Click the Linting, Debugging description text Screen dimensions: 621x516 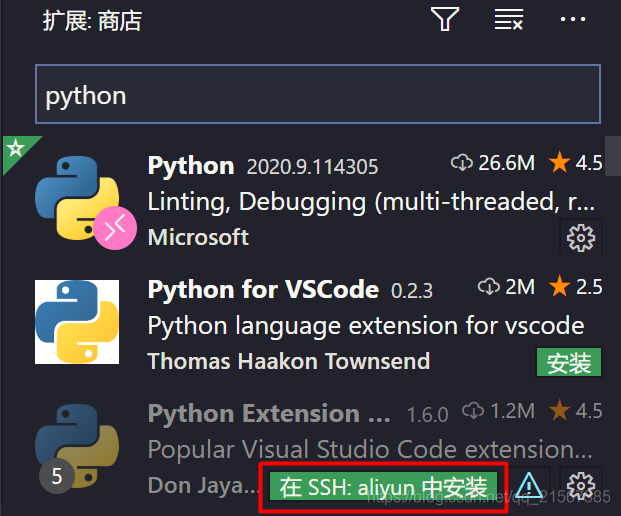(x=371, y=202)
